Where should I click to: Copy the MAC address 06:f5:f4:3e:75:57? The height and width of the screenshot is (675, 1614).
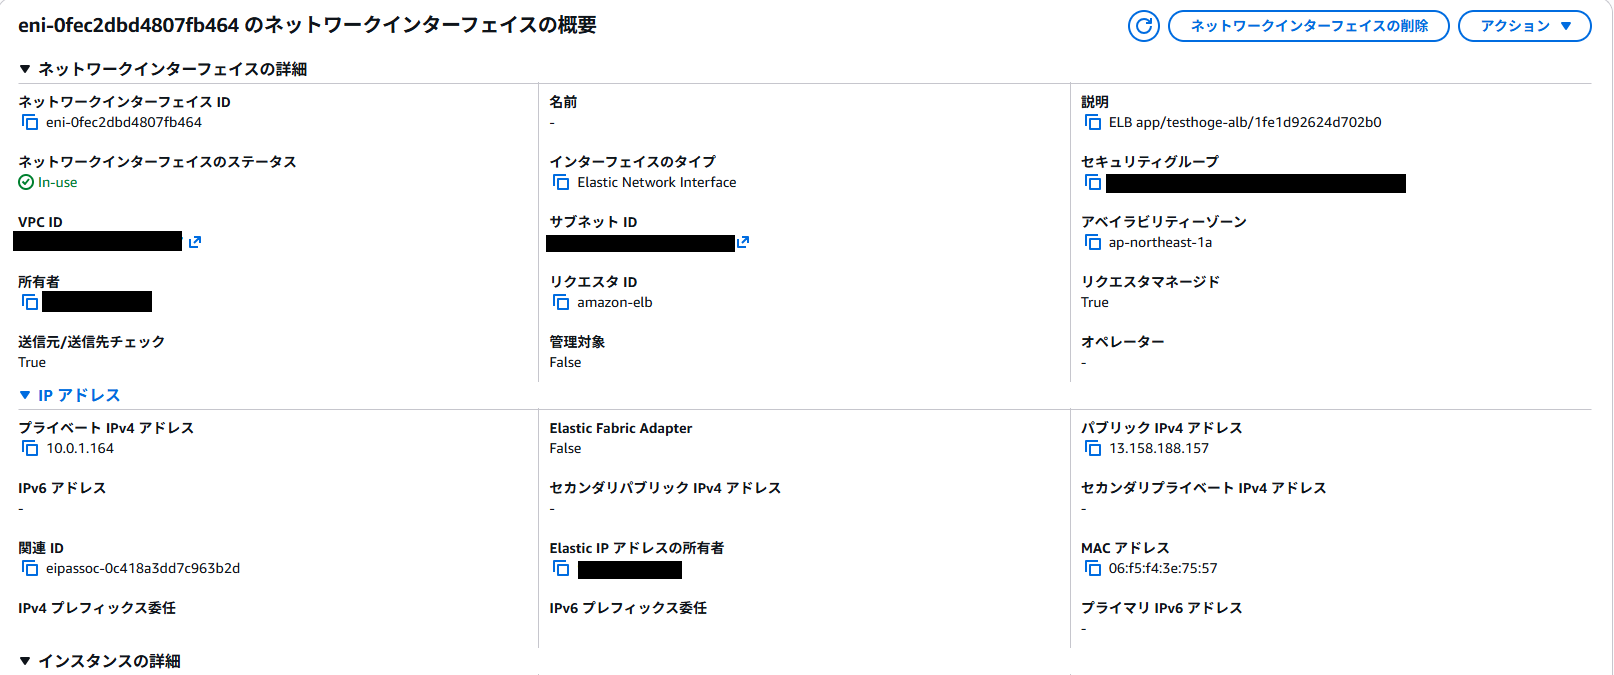(1093, 569)
